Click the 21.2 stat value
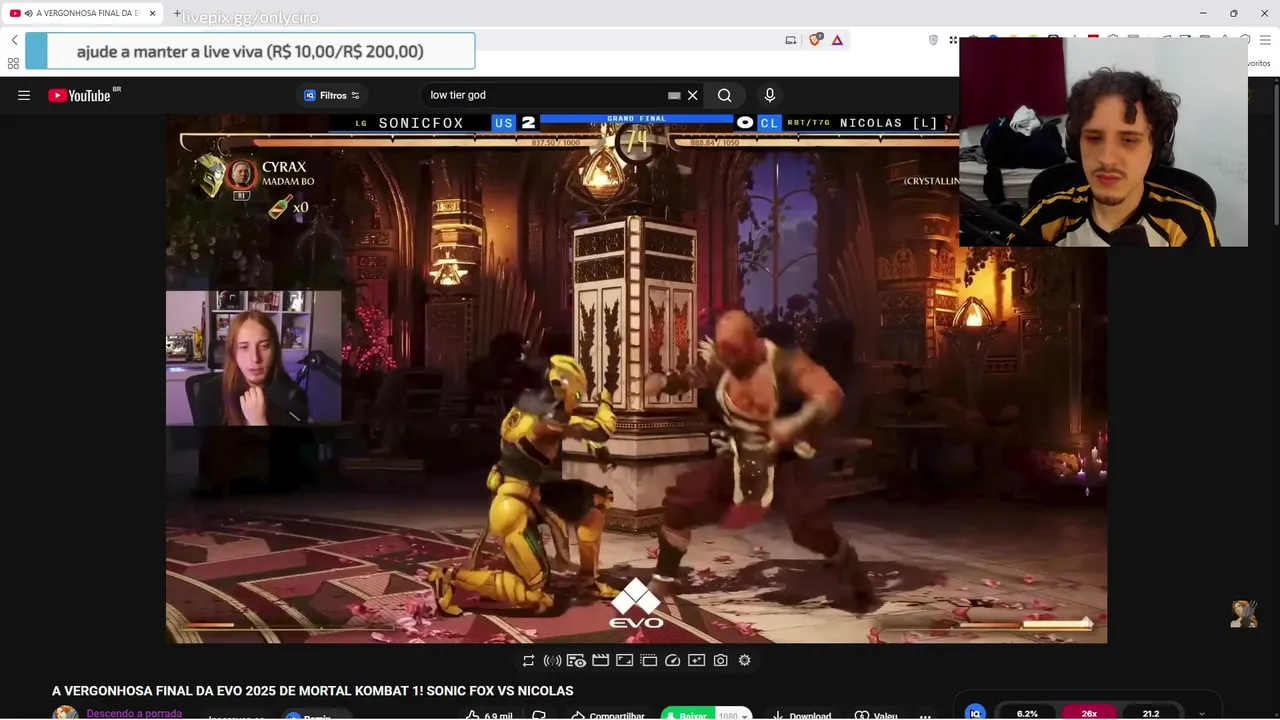1280x720 pixels. point(1151,713)
